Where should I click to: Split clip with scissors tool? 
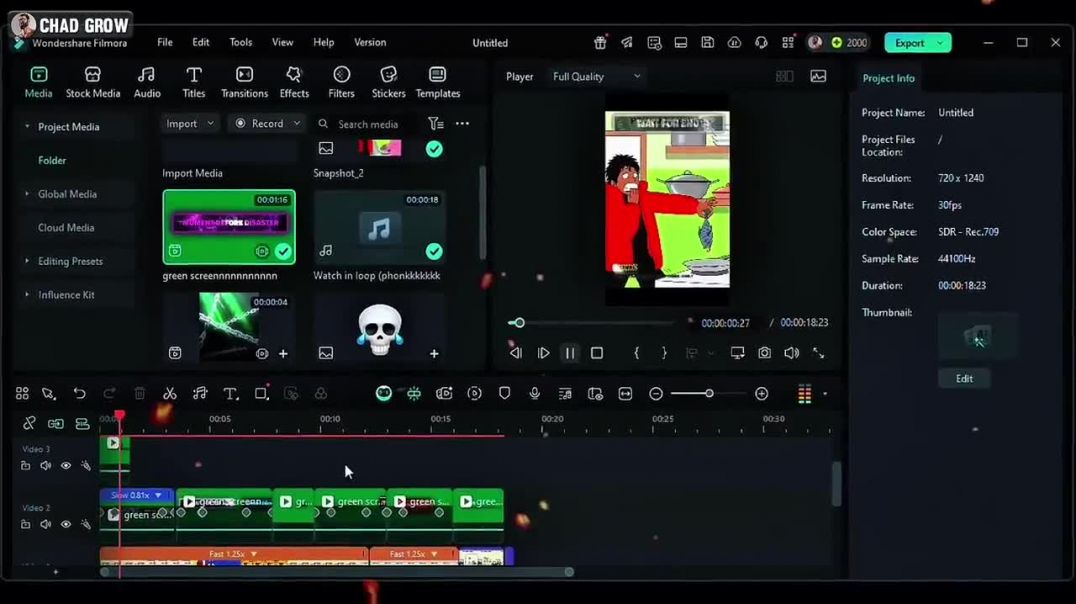169,393
